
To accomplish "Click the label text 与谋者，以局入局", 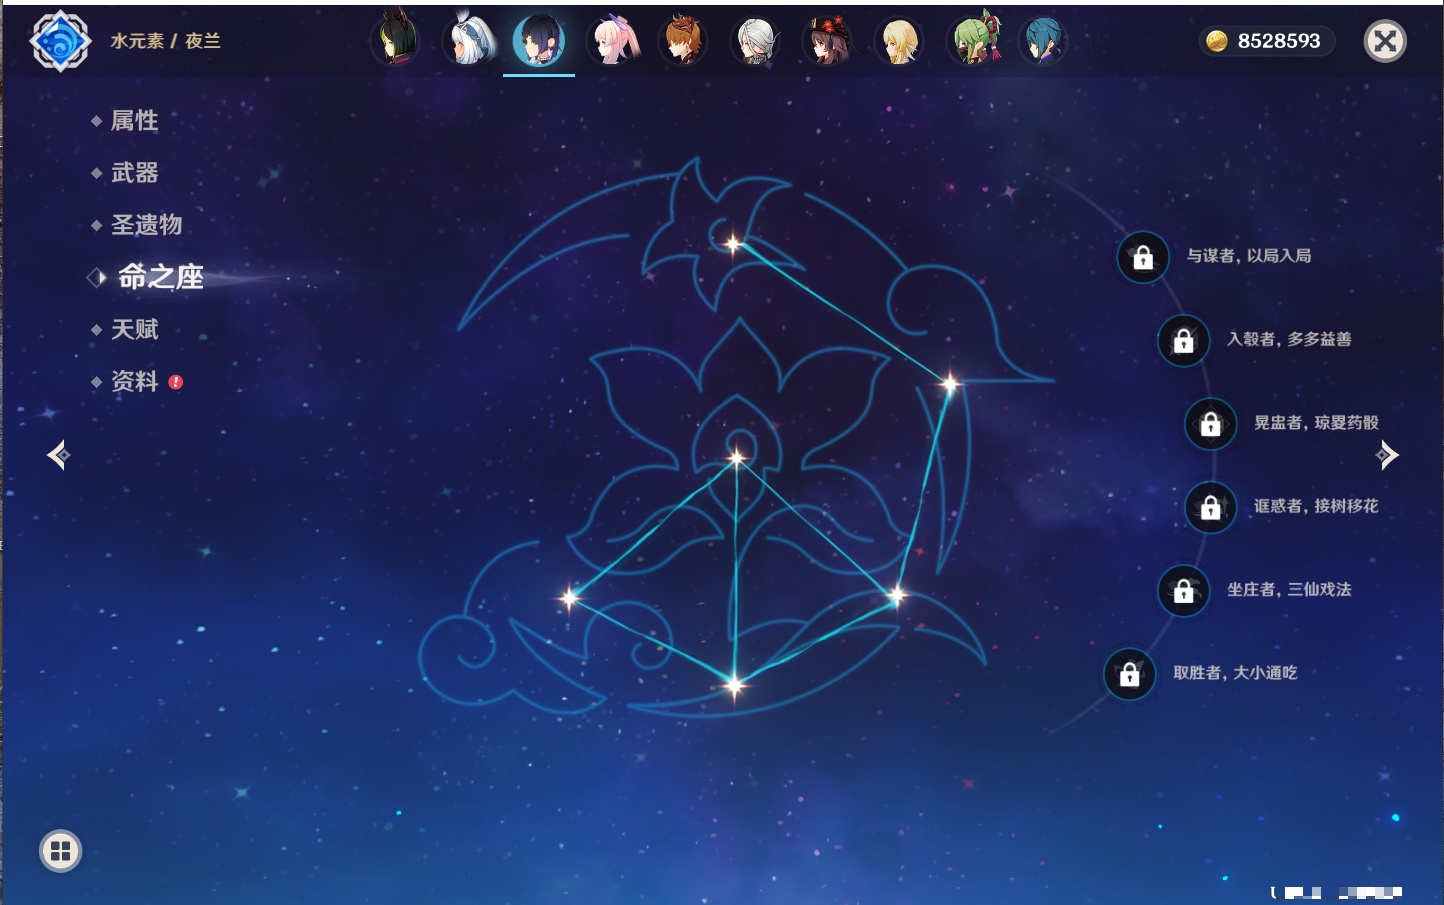I will click(x=1249, y=256).
